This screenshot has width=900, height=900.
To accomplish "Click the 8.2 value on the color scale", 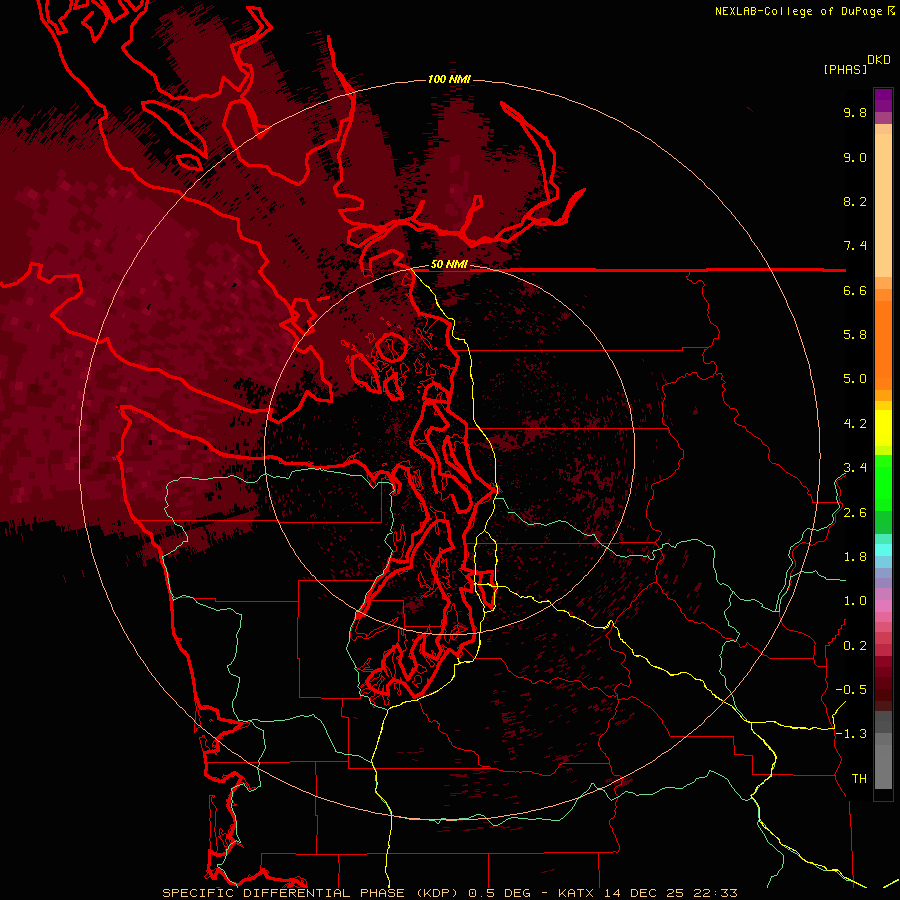I will [855, 201].
